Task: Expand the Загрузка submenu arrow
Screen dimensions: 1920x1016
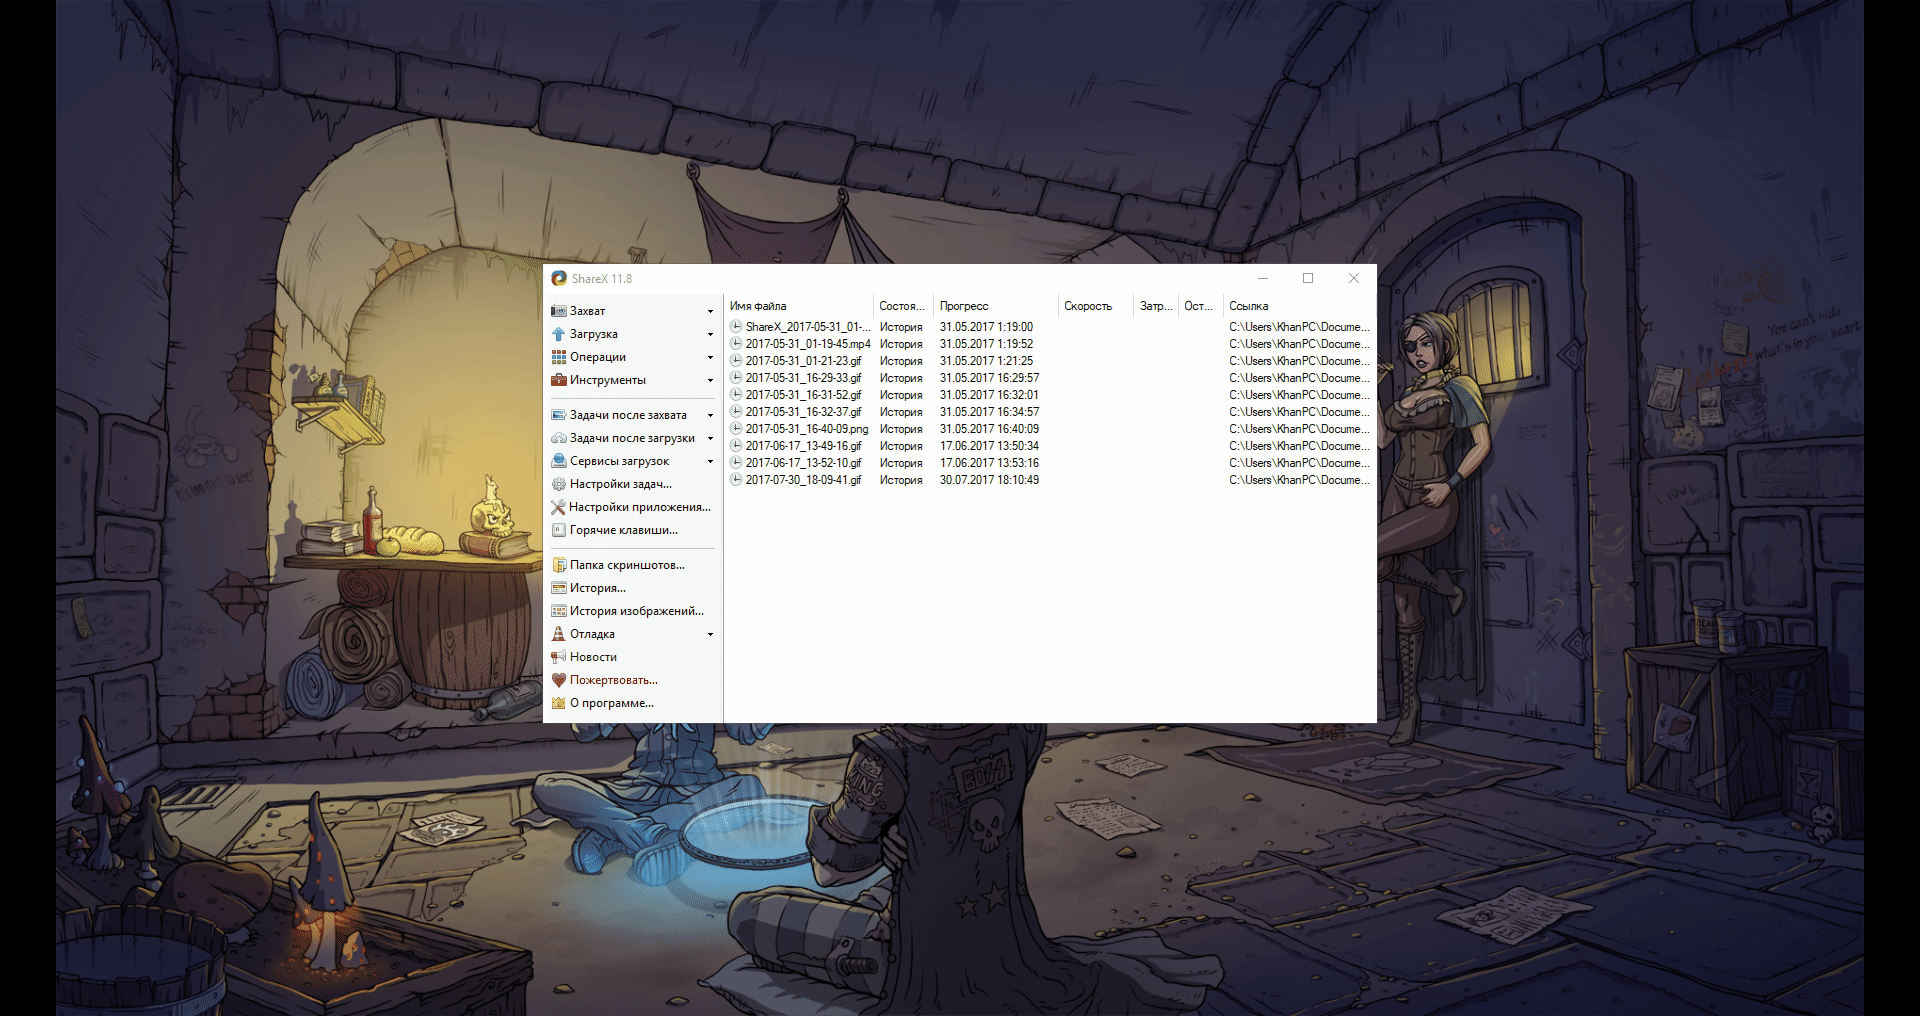Action: point(710,335)
